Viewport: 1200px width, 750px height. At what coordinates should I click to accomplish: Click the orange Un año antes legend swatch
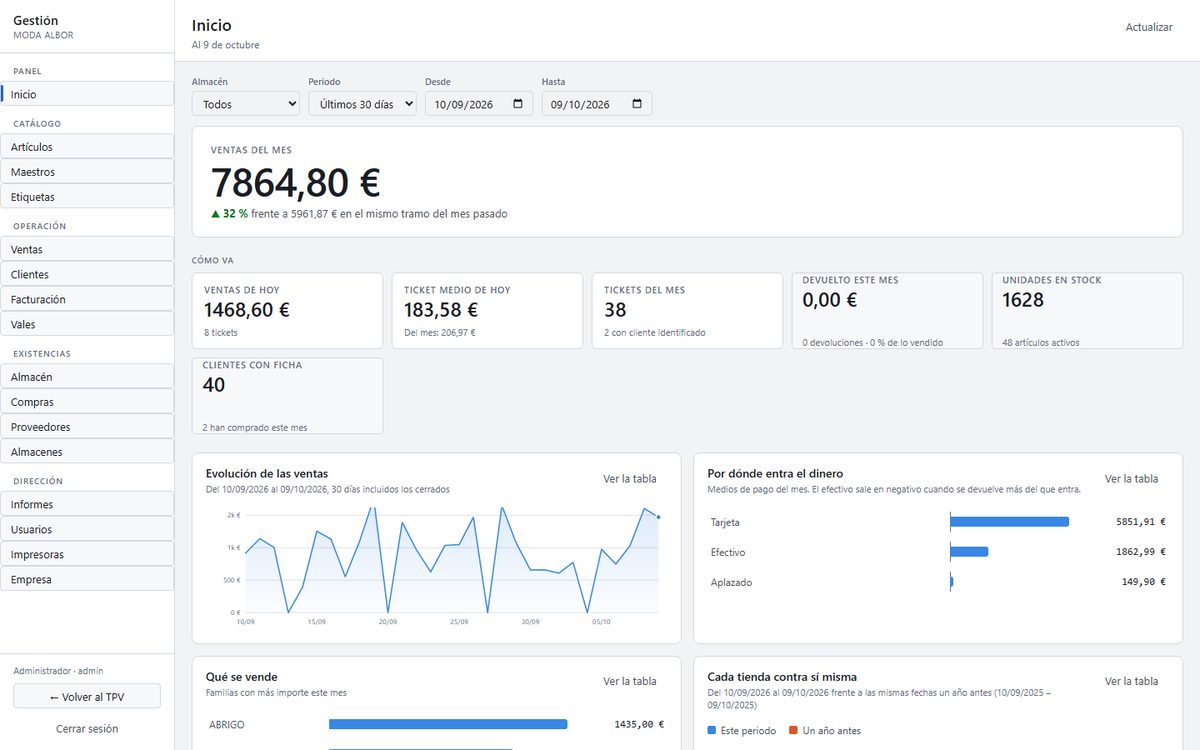tap(793, 731)
